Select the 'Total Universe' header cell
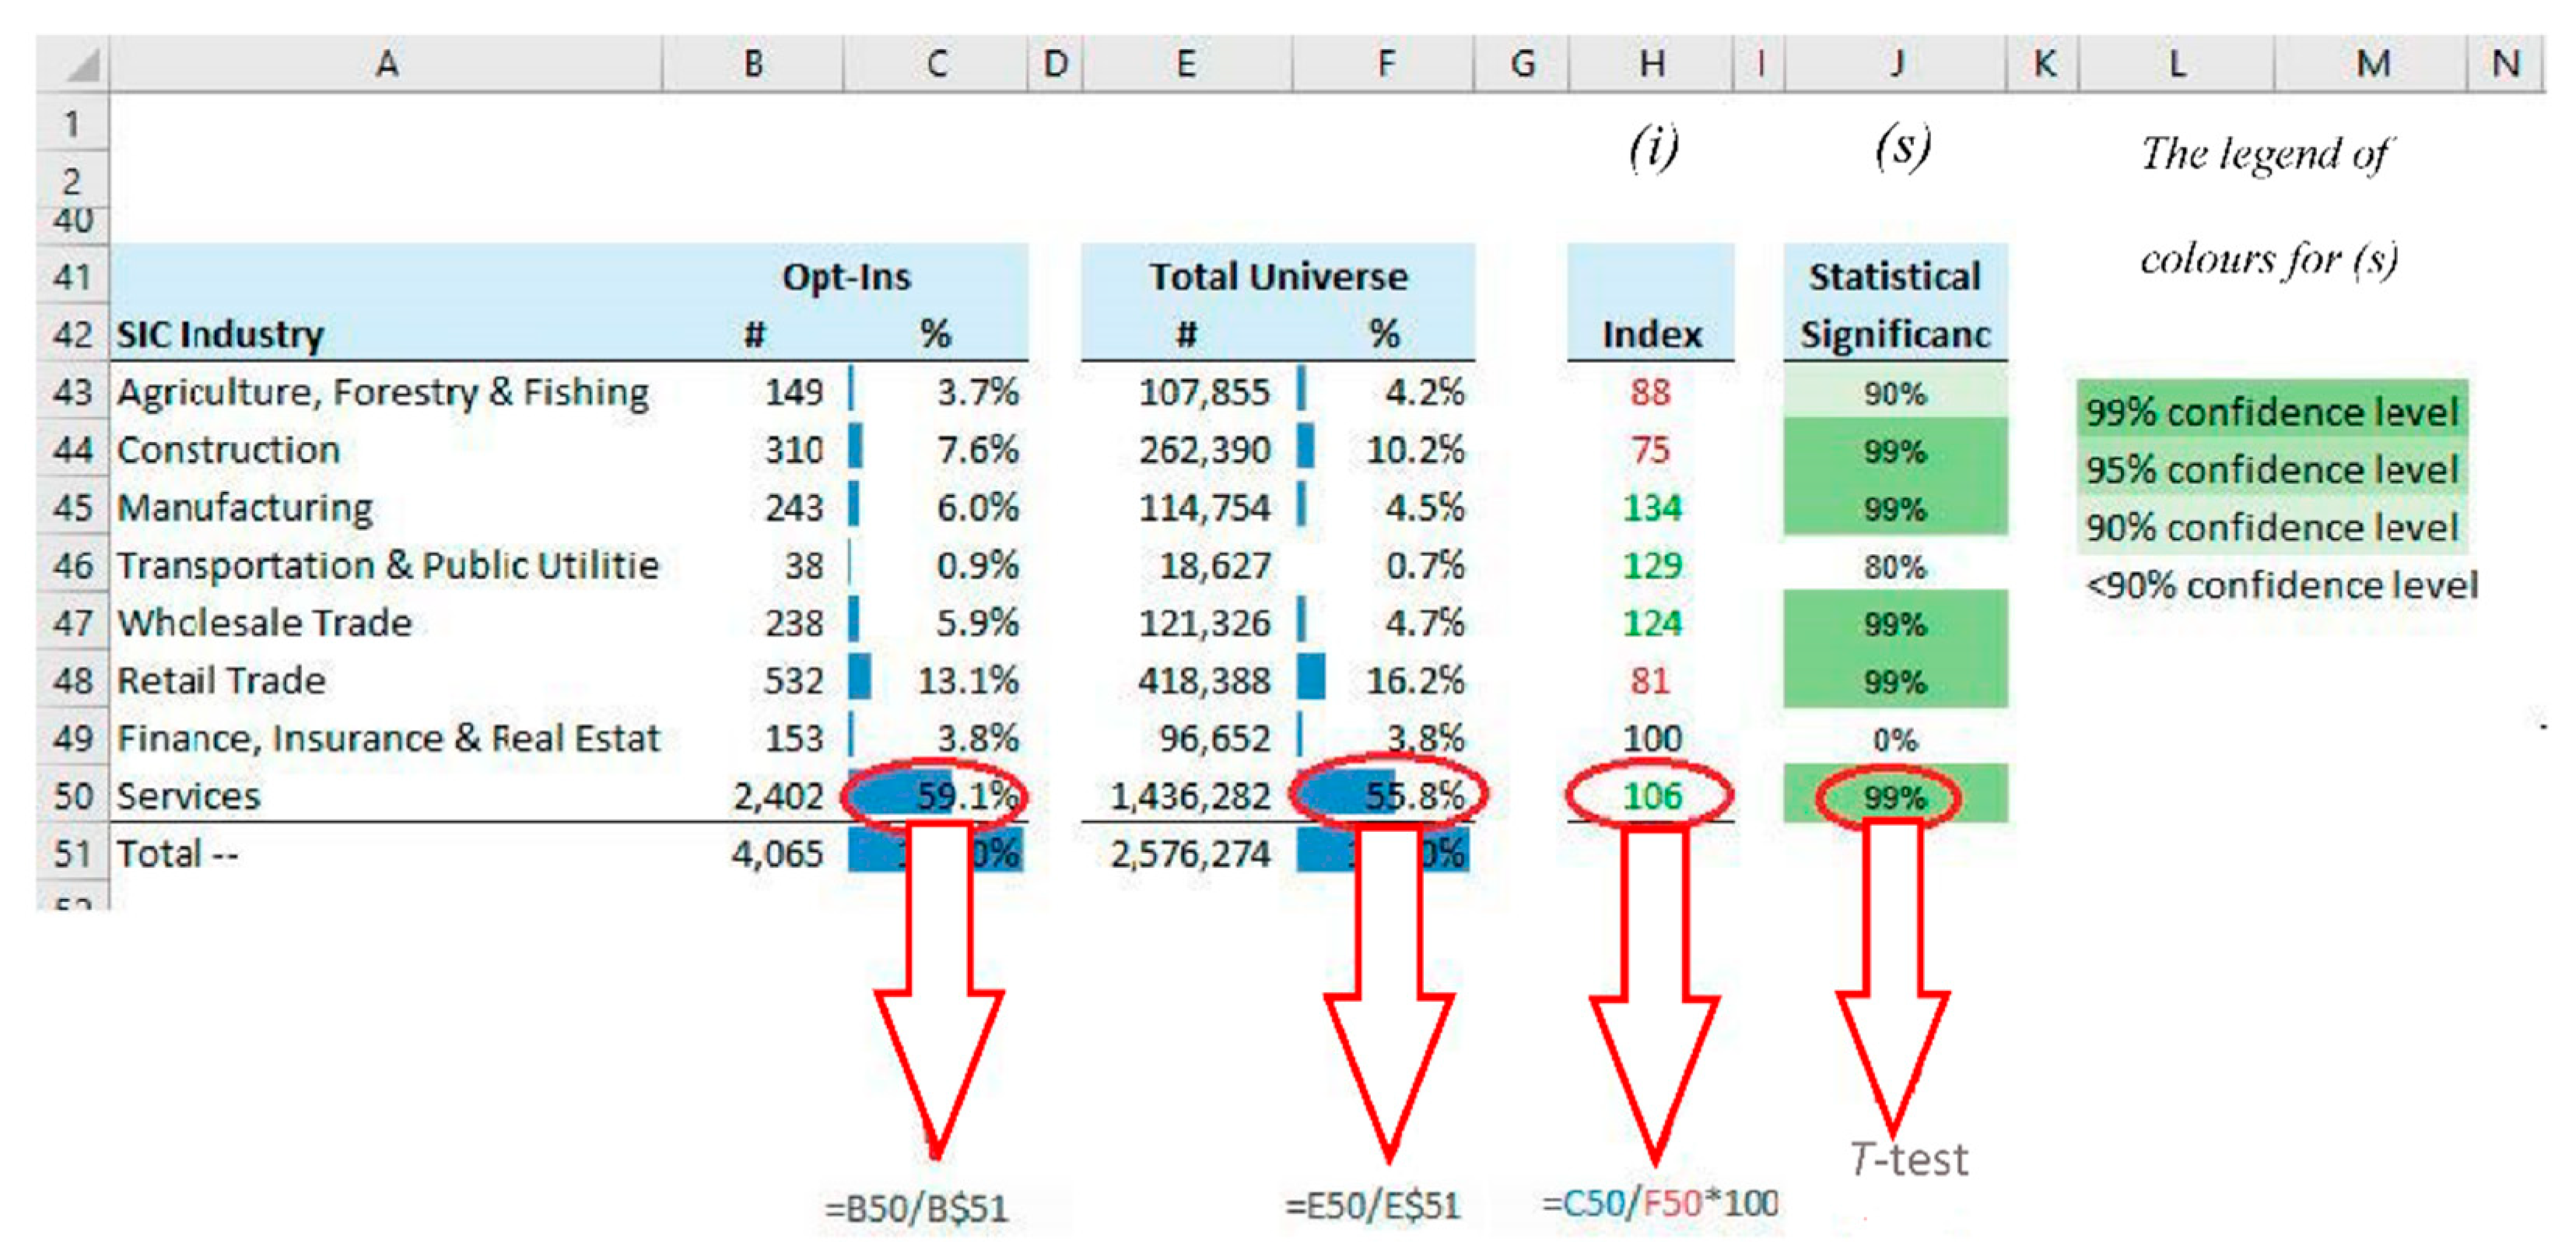2576x1253 pixels. click(1278, 276)
